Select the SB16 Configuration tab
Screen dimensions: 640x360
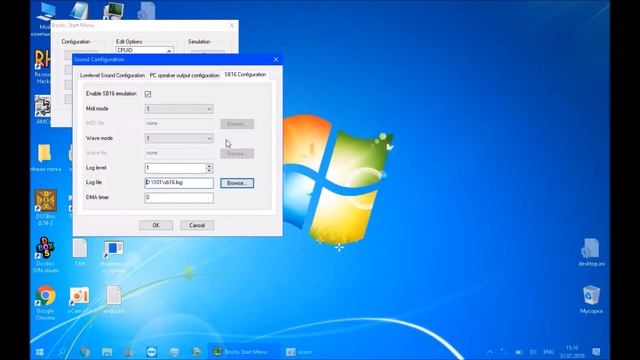245,75
